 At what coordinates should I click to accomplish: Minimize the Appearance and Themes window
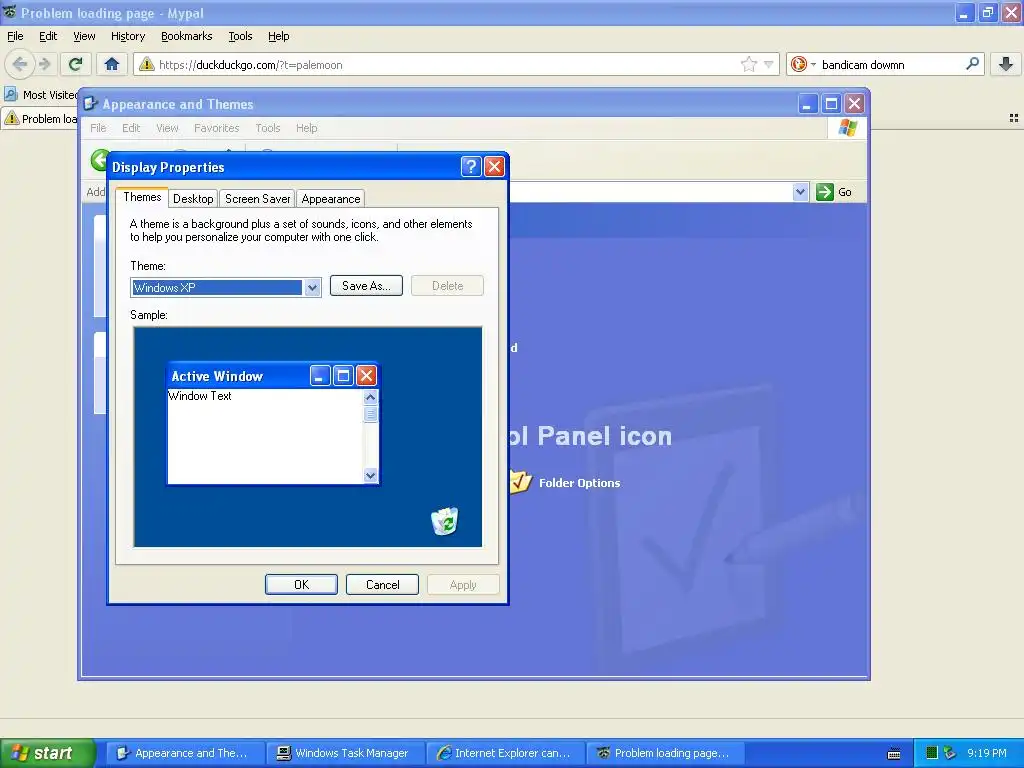pyautogui.click(x=808, y=104)
